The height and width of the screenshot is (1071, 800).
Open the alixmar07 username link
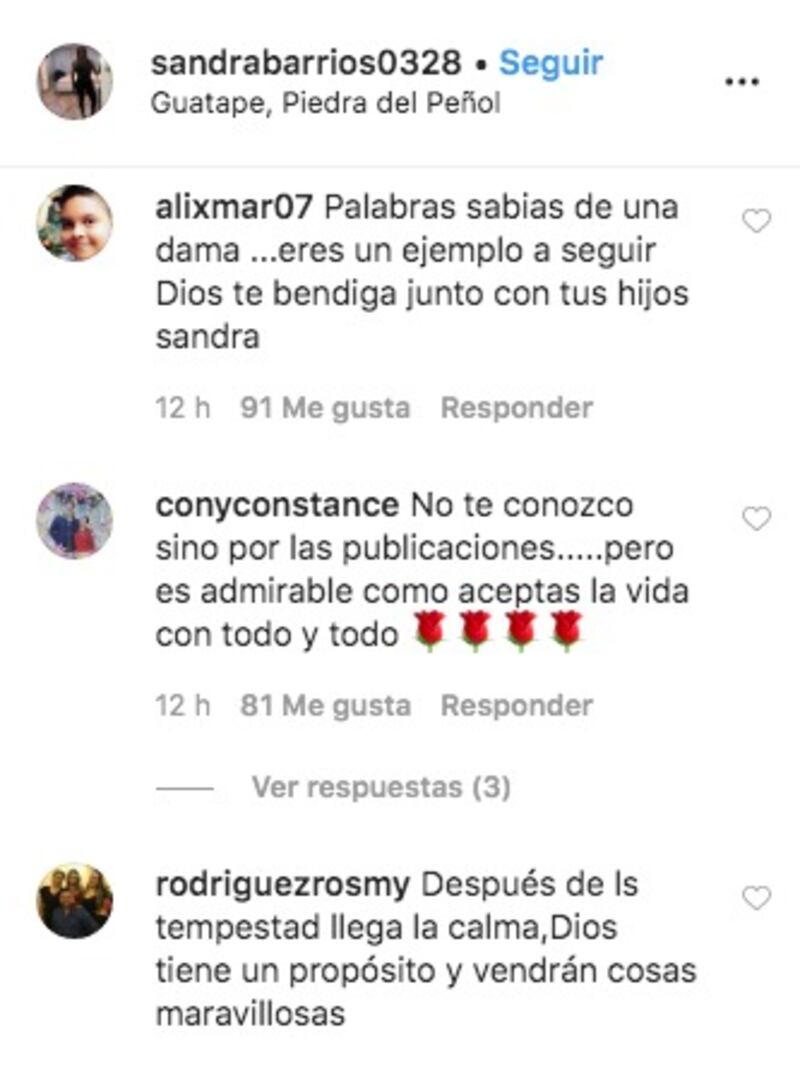234,207
